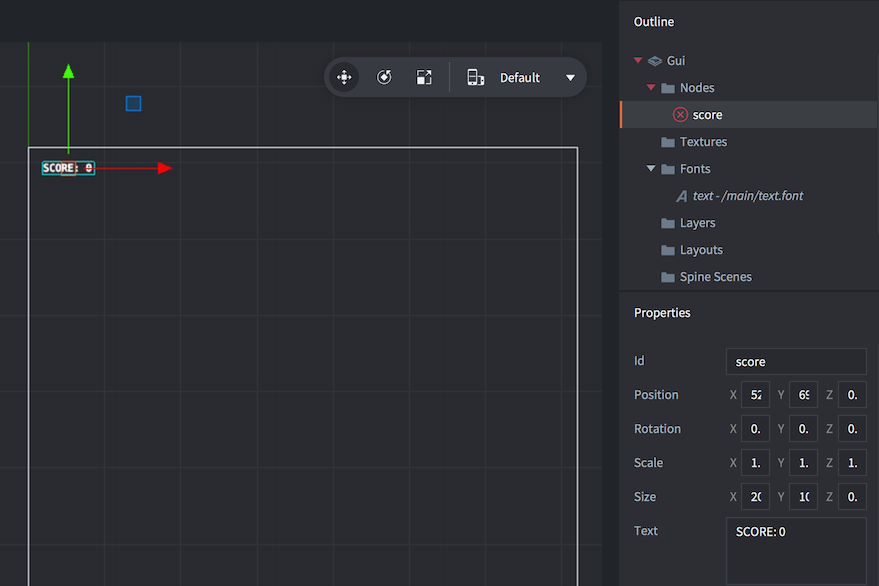Select the Rotate tool in toolbar
This screenshot has width=879, height=586.
tap(384, 78)
